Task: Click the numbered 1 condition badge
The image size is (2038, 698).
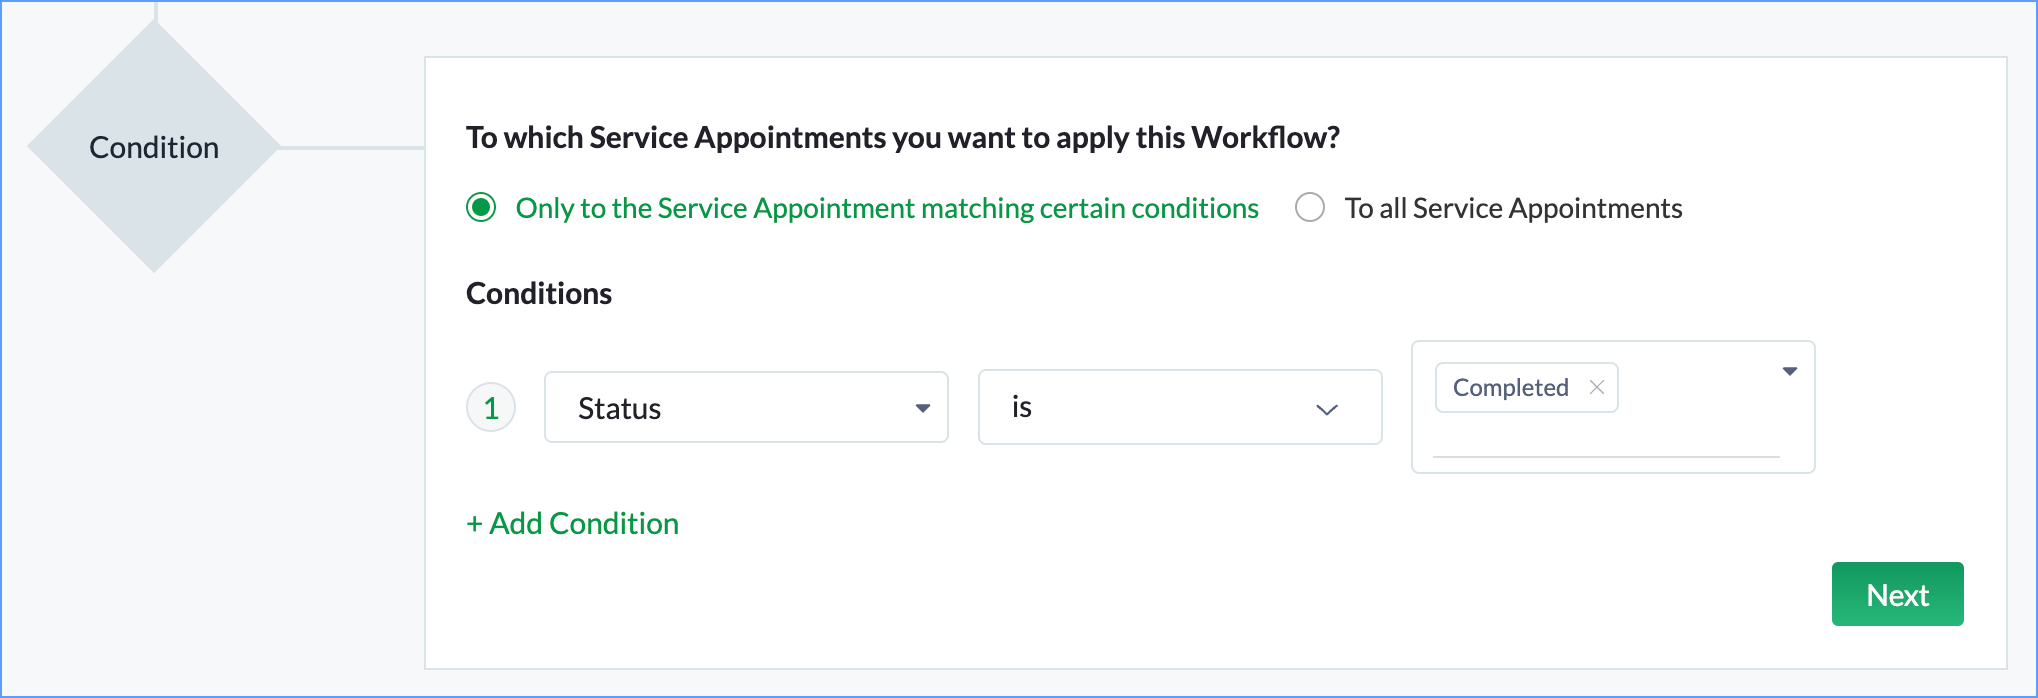Action: tap(491, 408)
